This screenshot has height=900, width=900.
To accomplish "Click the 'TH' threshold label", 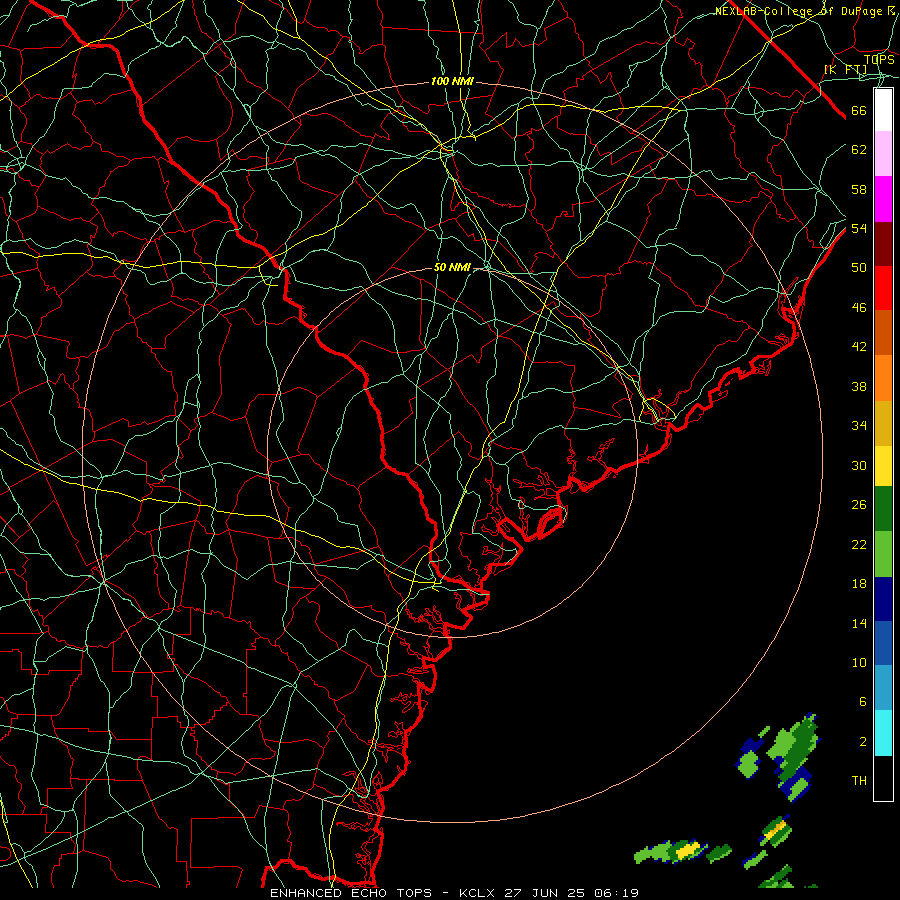I will (x=859, y=781).
